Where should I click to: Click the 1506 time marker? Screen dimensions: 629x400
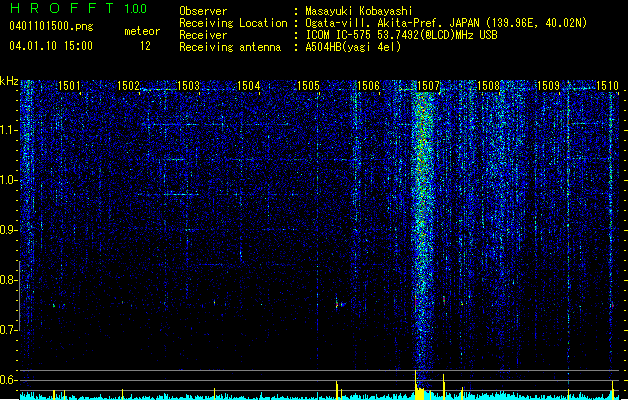pyautogui.click(x=368, y=85)
